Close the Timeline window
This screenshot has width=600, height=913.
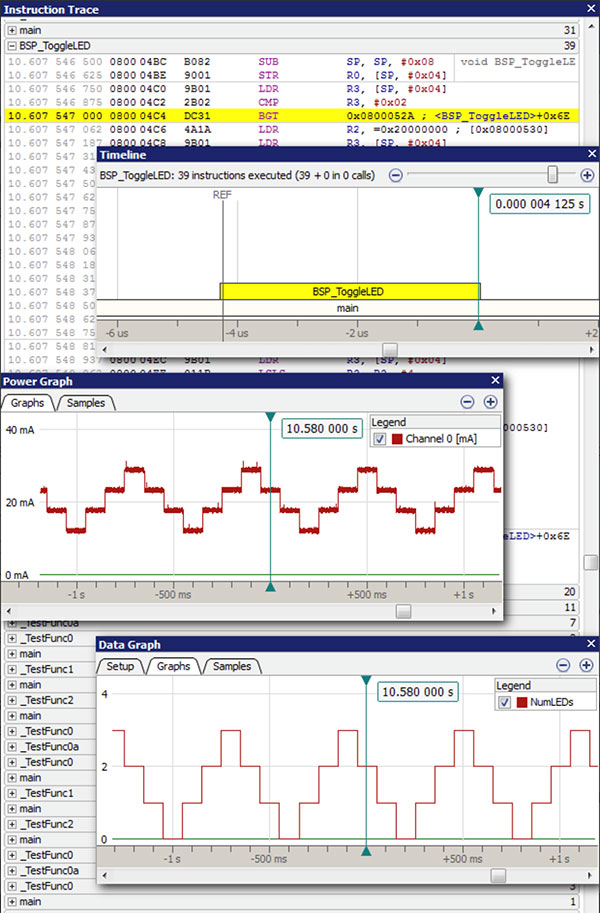[591, 155]
